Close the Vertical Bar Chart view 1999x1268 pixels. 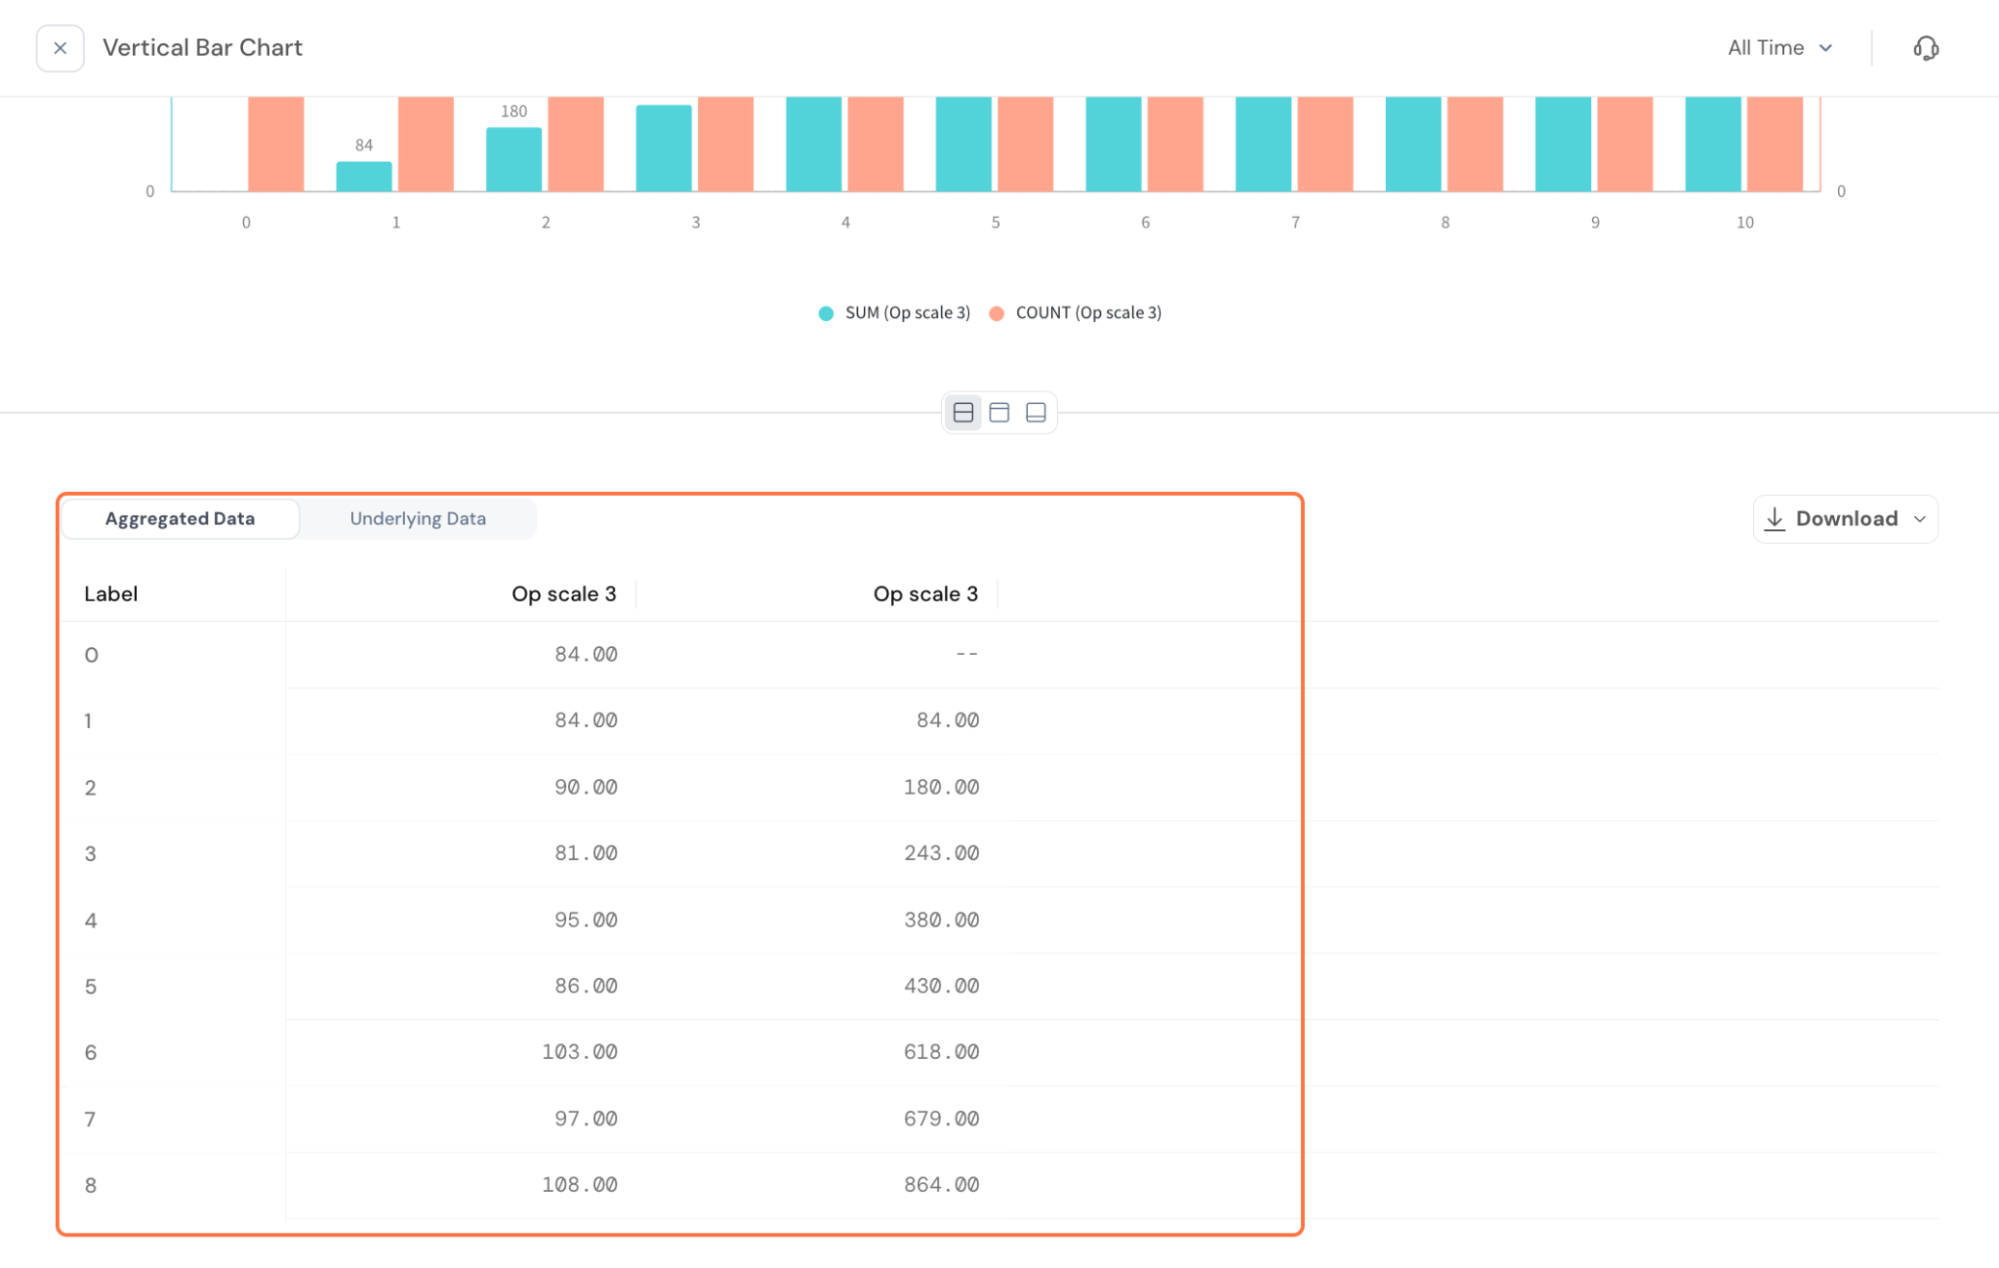point(60,48)
